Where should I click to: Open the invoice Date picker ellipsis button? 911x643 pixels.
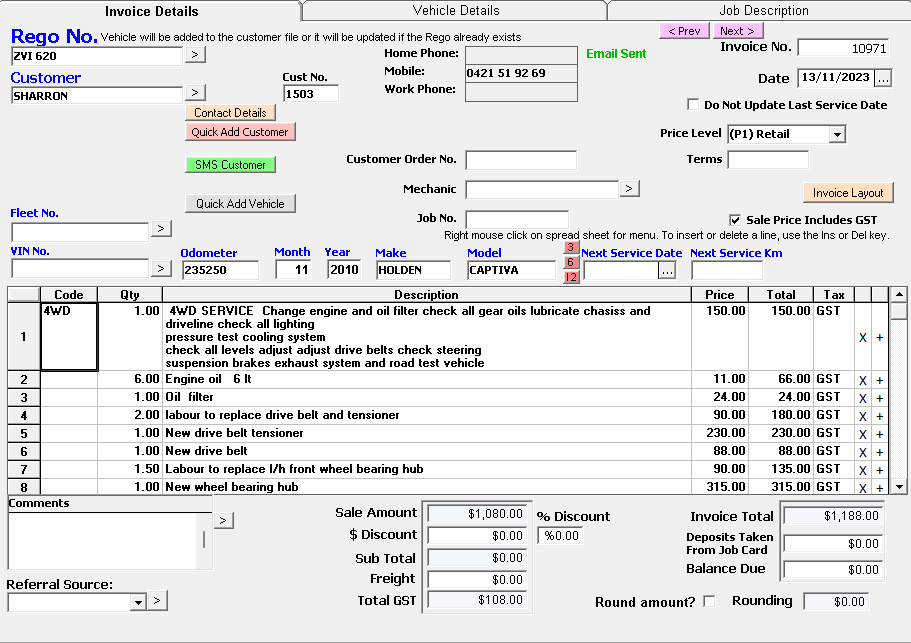pyautogui.click(x=883, y=78)
